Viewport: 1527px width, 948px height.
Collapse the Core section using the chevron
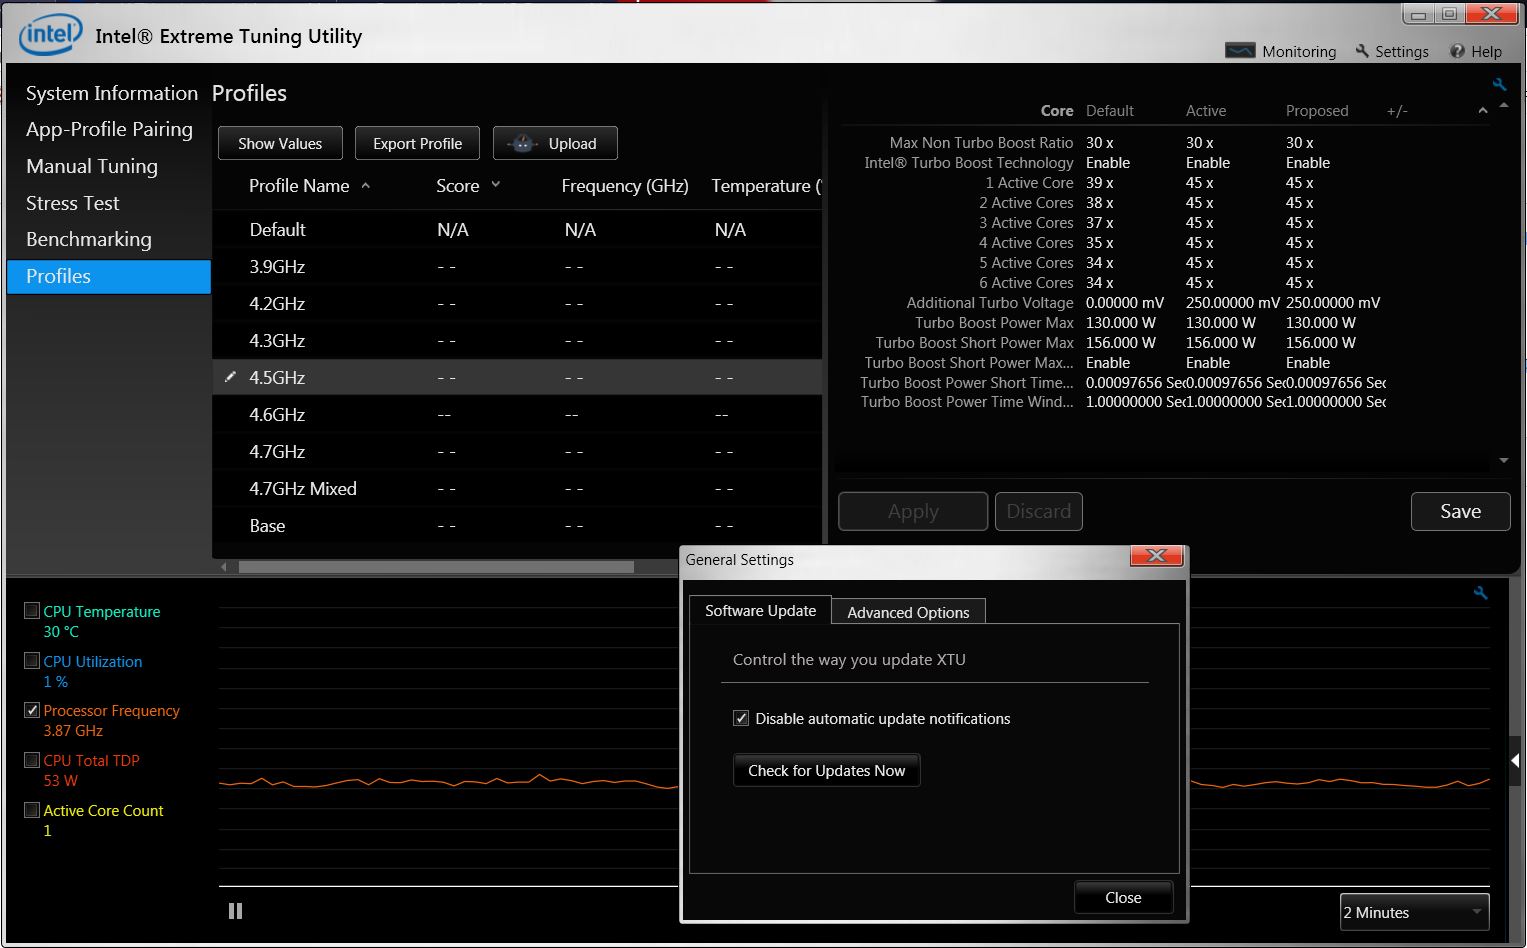point(1483,111)
